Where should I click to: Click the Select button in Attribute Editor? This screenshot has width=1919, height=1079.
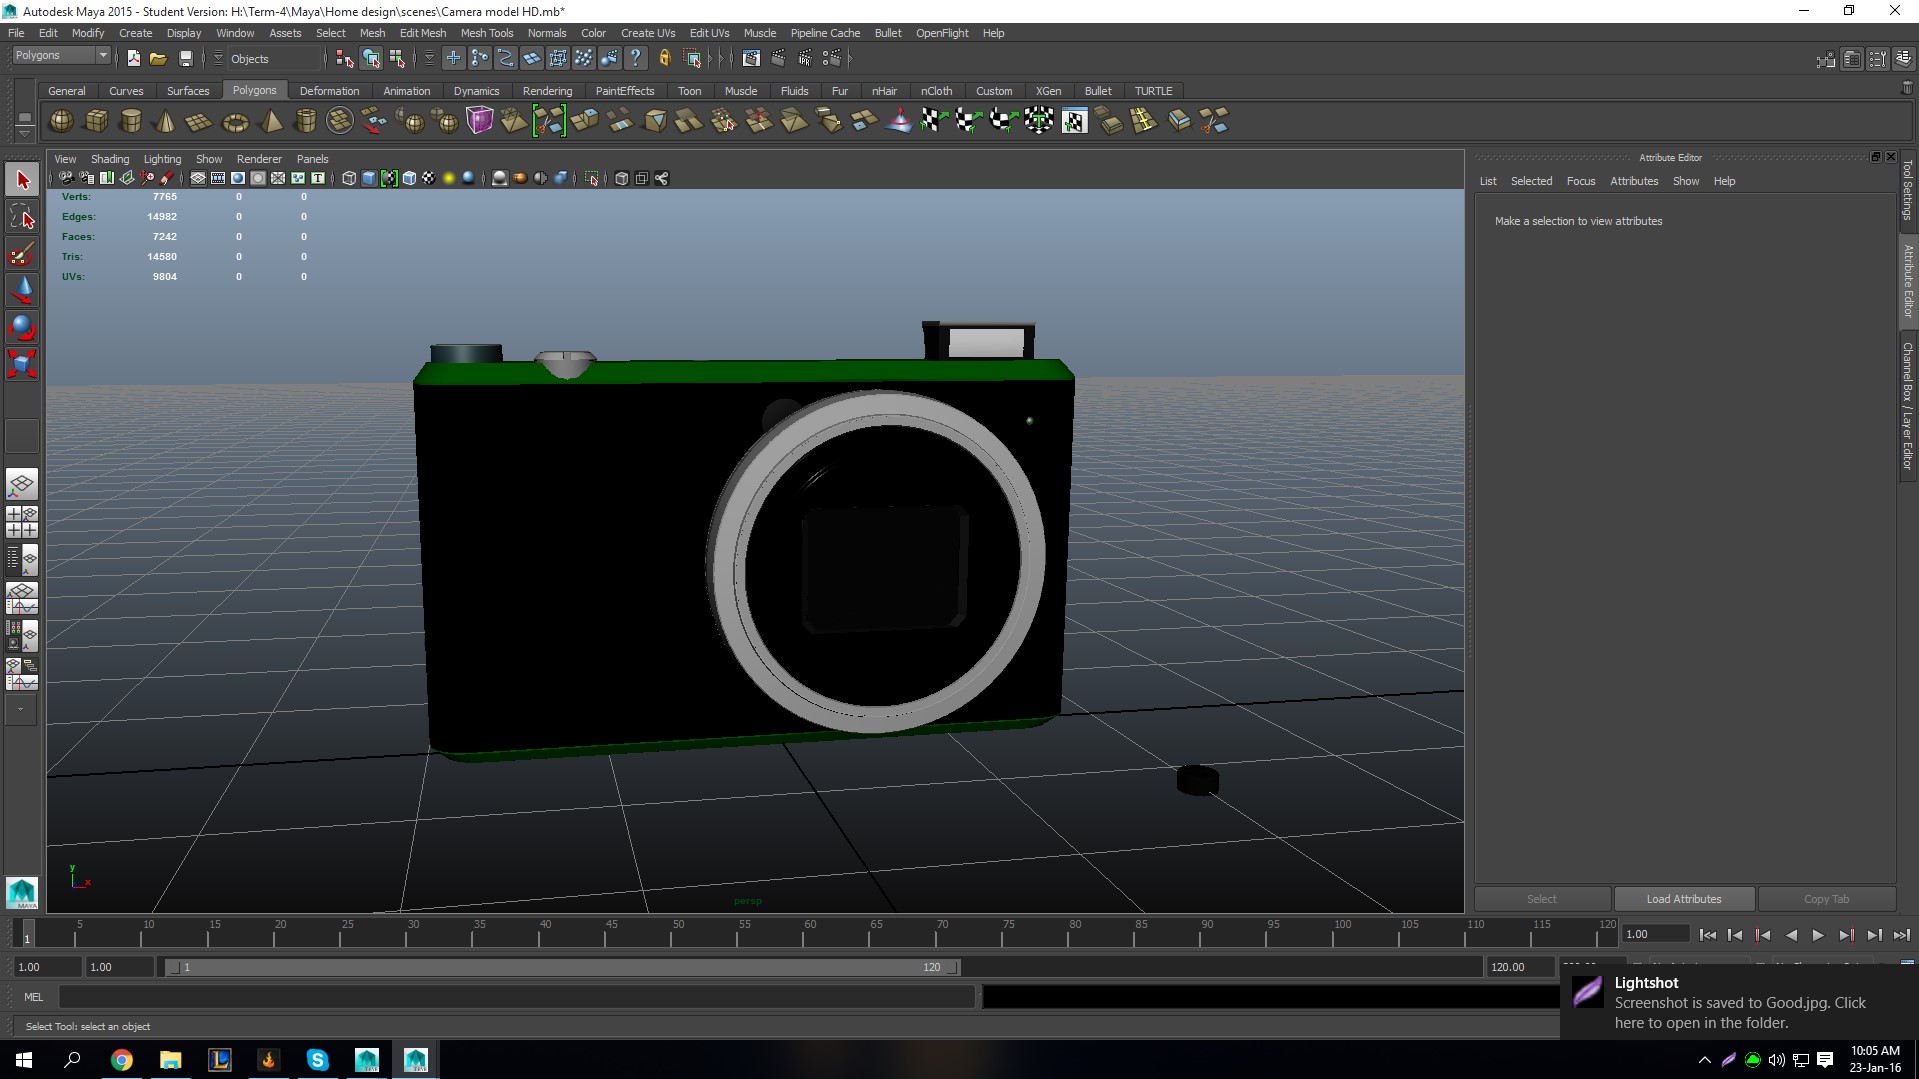[x=1541, y=899]
